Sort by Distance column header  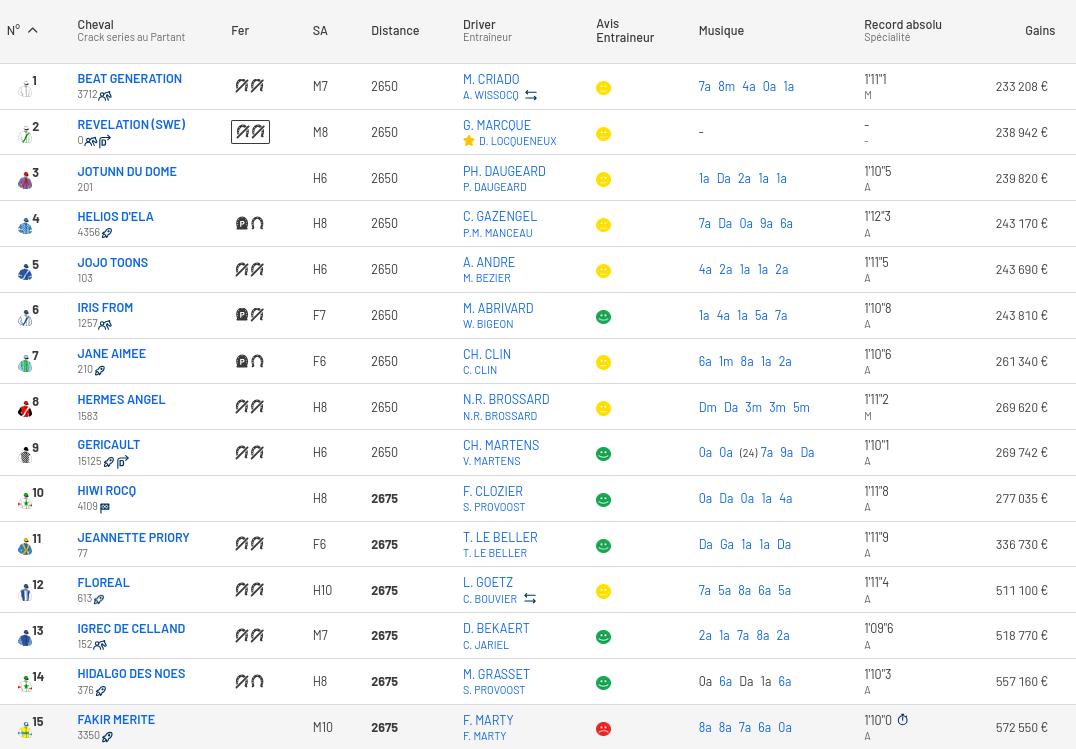[395, 31]
